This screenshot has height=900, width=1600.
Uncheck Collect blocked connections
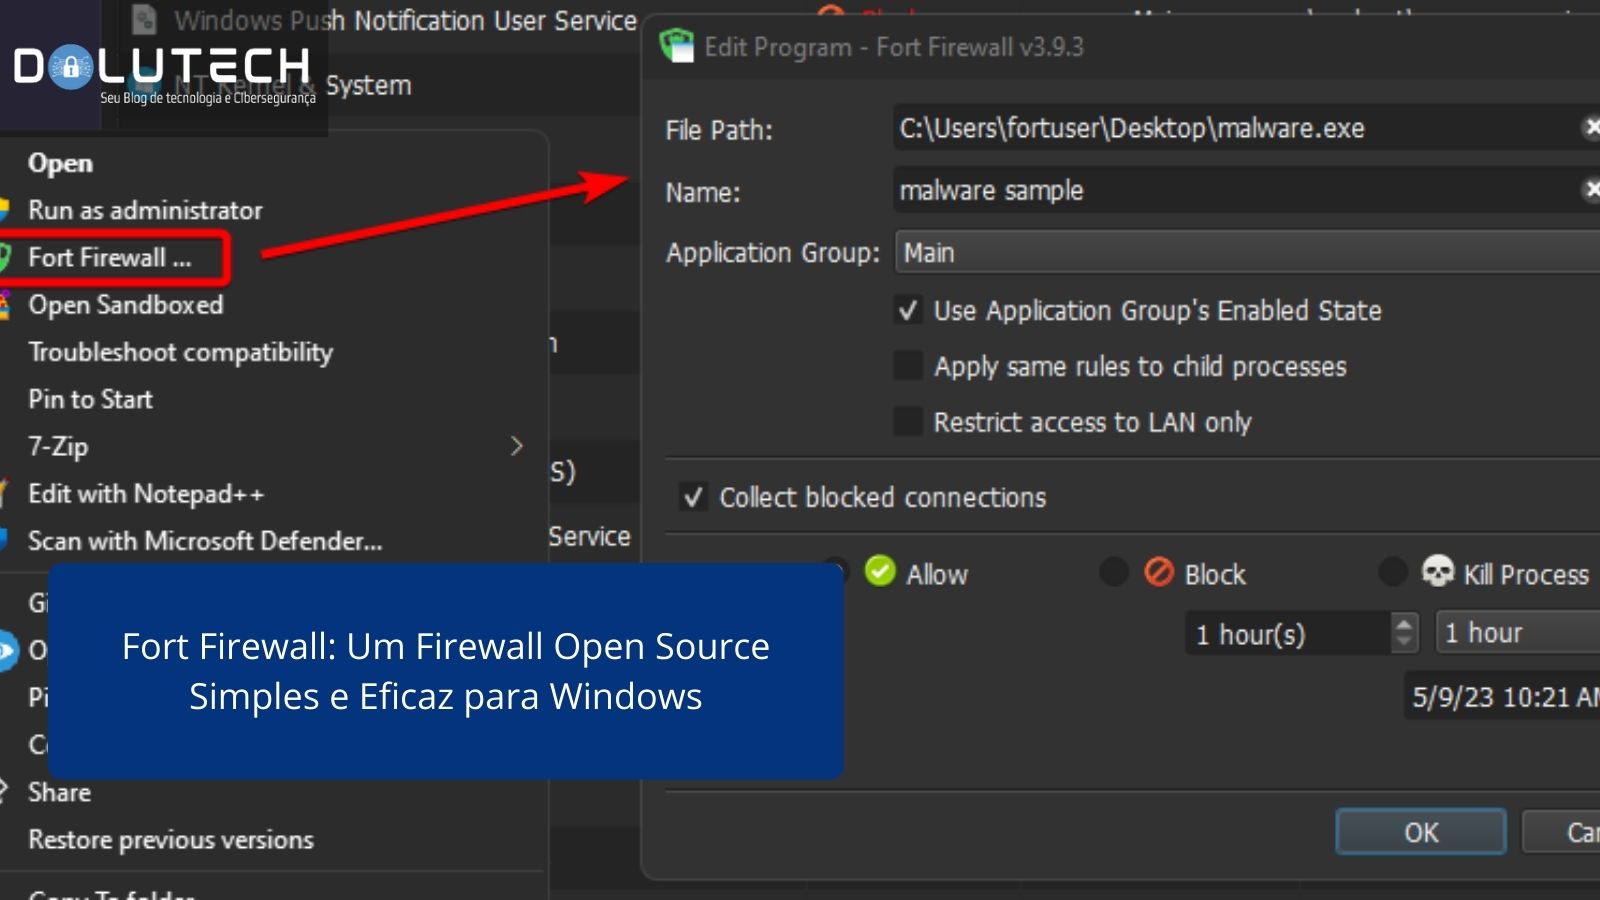693,497
